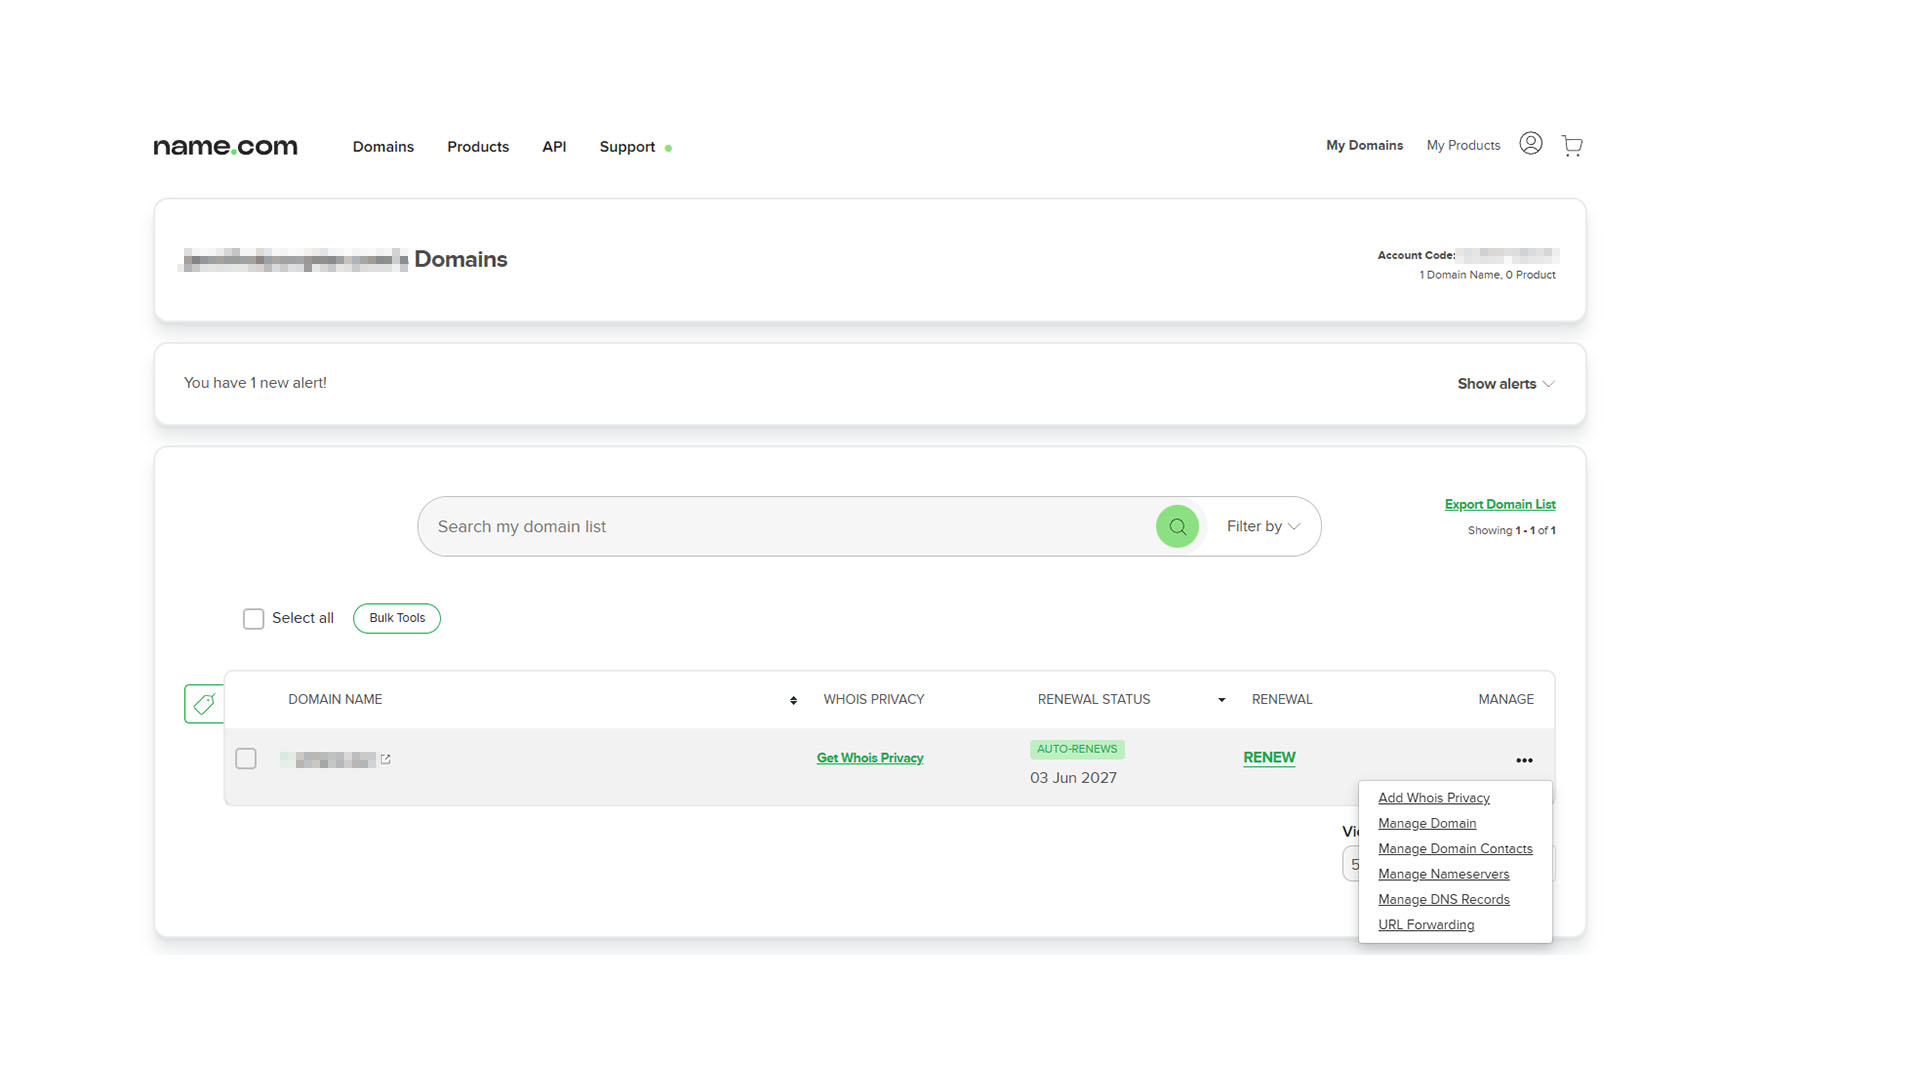Click the RENEWAL STATUS column header
This screenshot has width=1920, height=1080.
click(x=1094, y=700)
